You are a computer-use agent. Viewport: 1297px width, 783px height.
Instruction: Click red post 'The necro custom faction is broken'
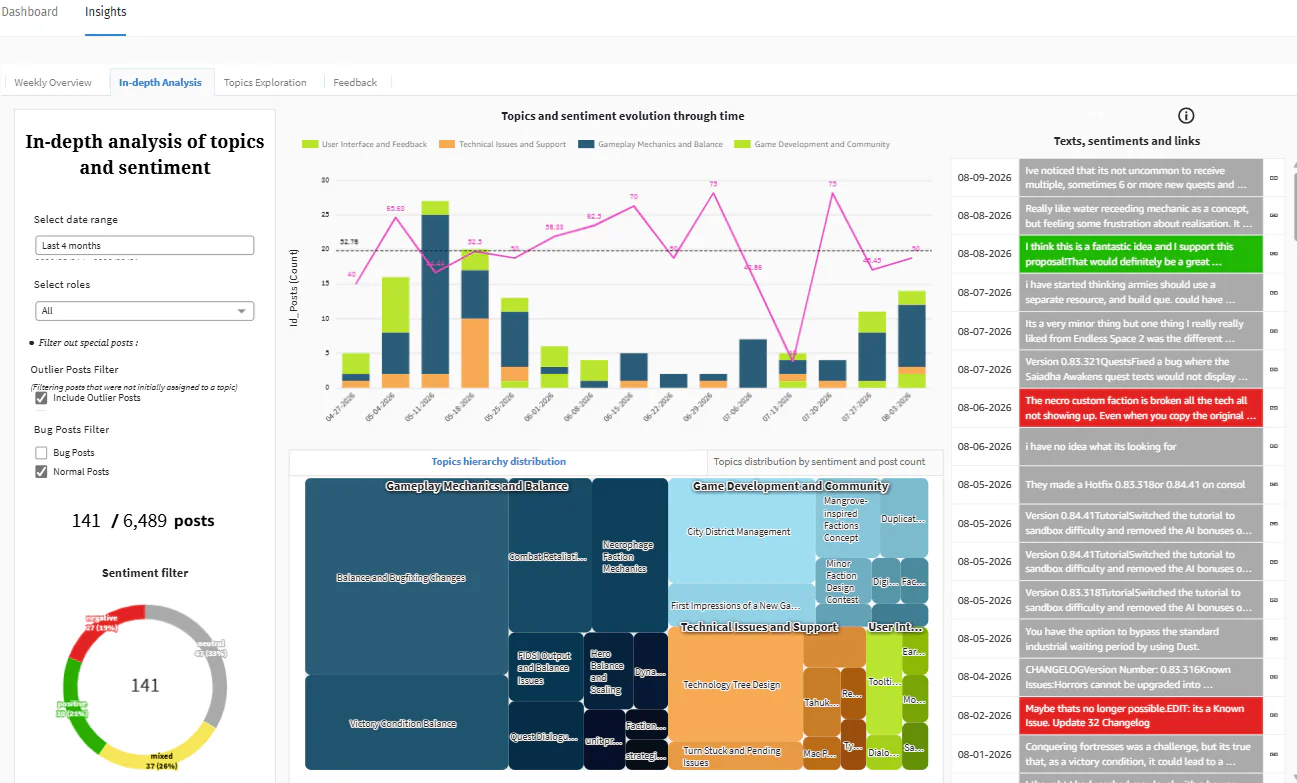point(1140,408)
